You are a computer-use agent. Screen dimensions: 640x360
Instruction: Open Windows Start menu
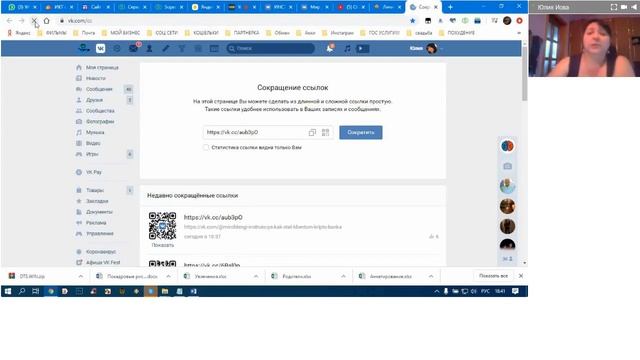8,291
